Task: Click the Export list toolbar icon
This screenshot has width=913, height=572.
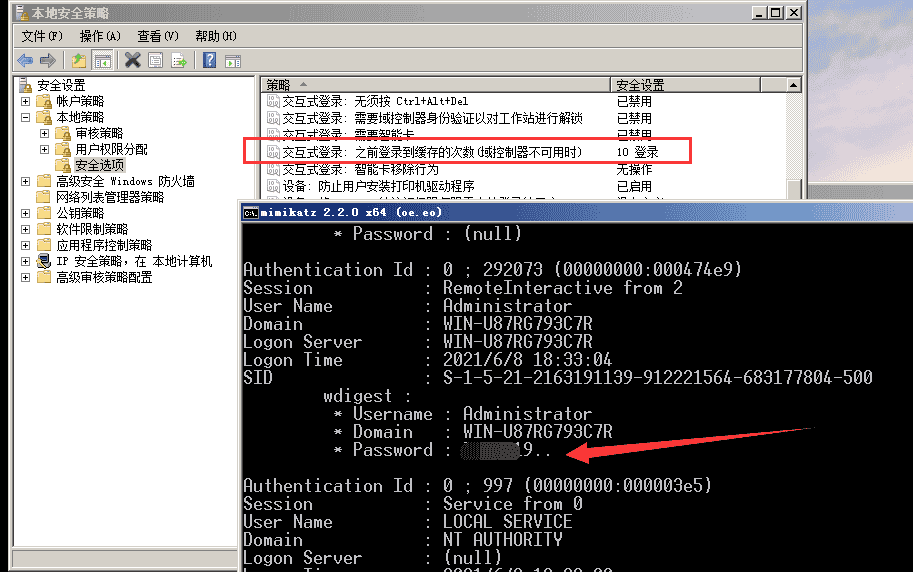Action: [x=179, y=60]
